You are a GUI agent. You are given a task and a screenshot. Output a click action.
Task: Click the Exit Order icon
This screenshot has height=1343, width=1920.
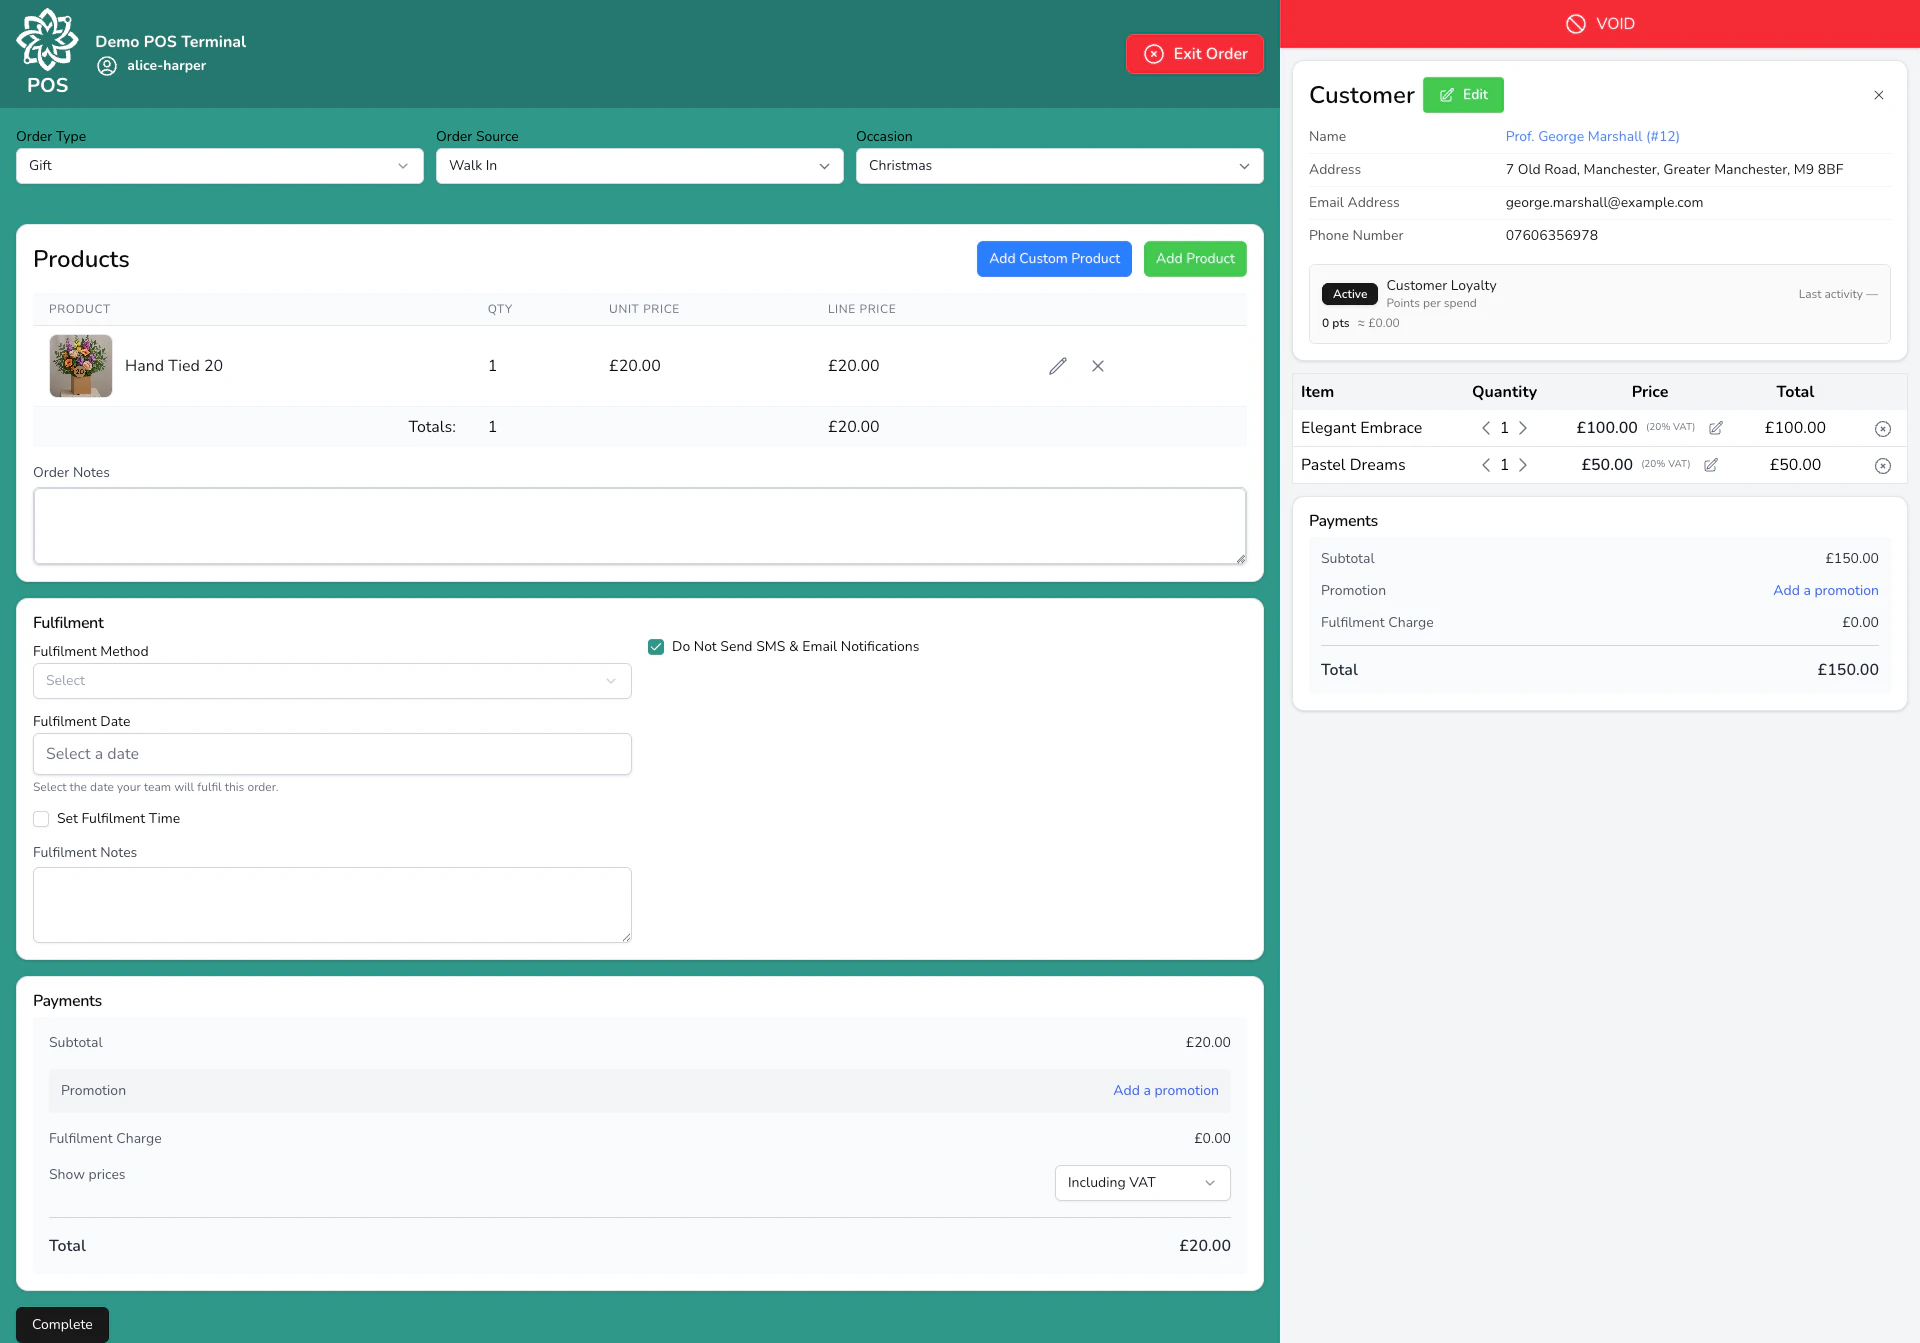click(x=1155, y=54)
